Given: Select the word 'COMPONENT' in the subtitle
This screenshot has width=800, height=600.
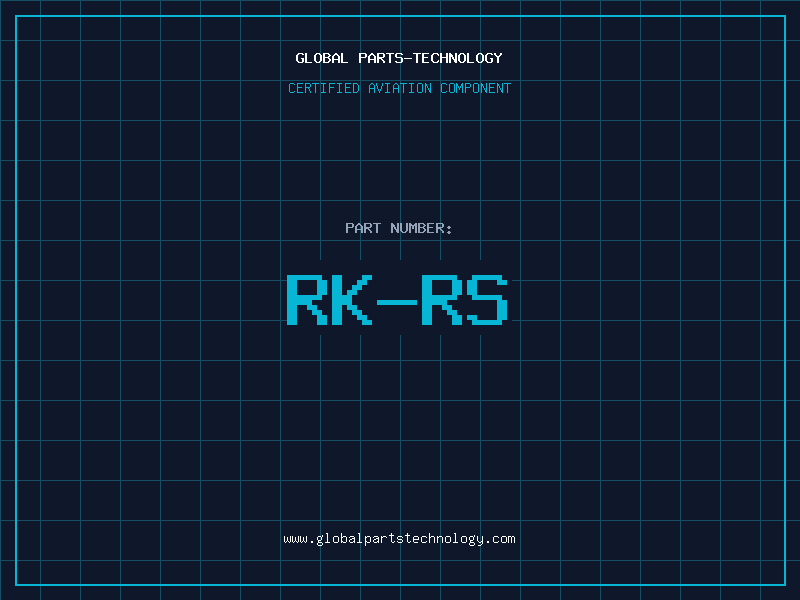Looking at the screenshot, I should [475, 88].
